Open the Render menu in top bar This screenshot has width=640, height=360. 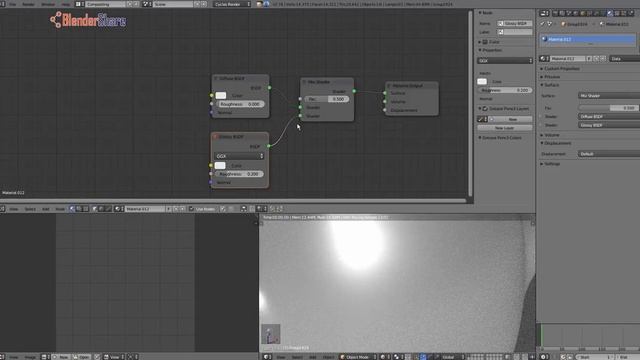28,4
